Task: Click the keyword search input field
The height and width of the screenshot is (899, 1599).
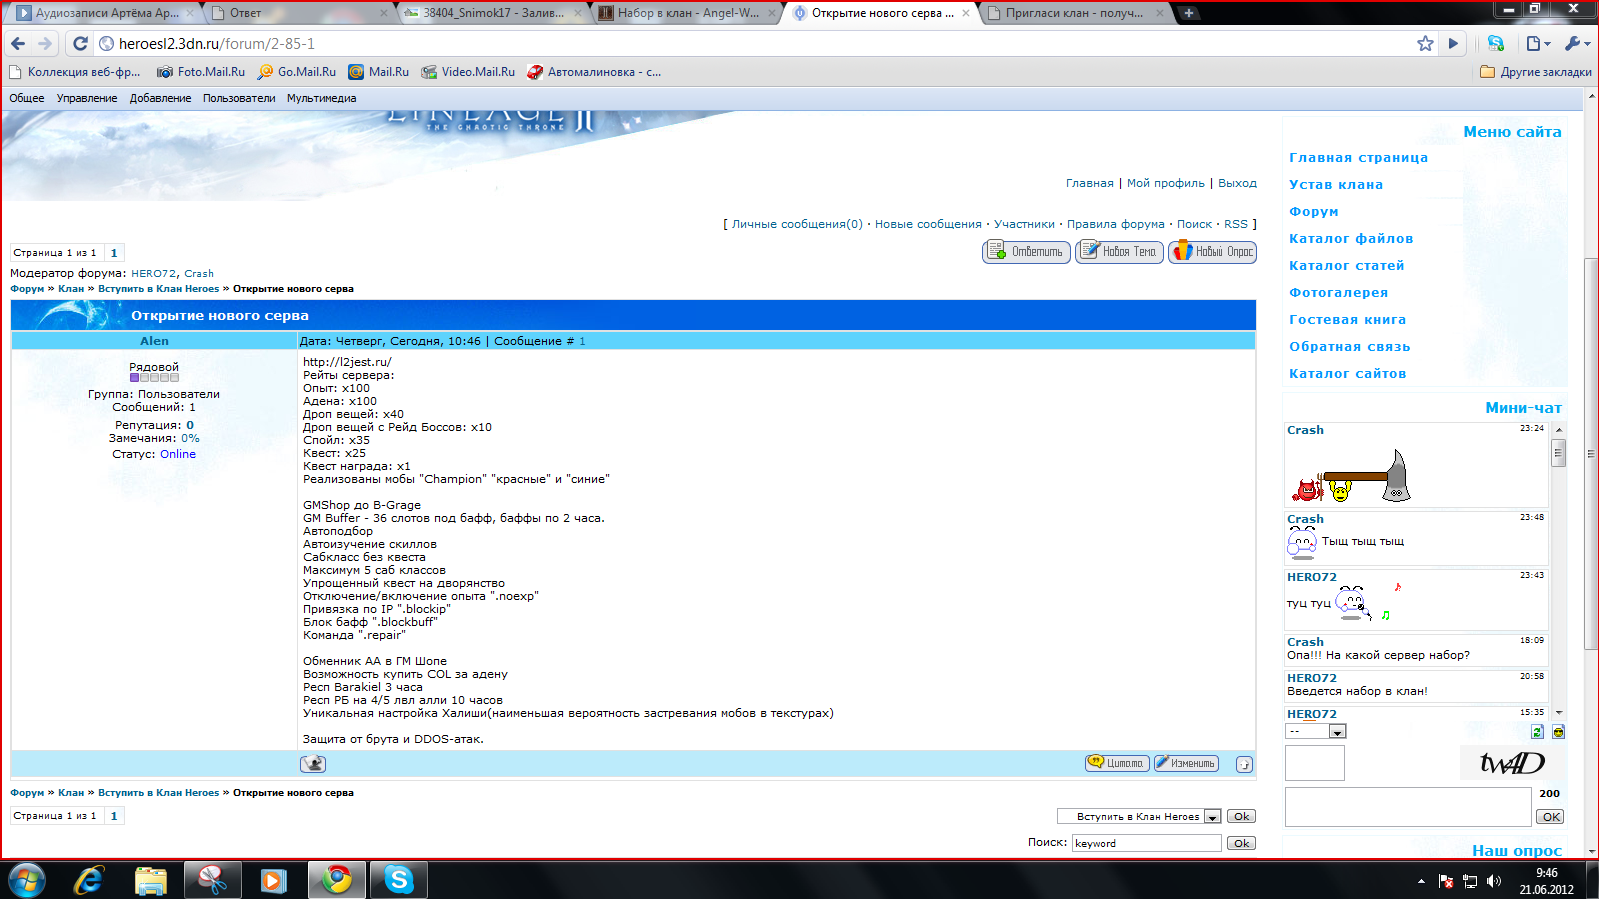Action: tap(1147, 843)
